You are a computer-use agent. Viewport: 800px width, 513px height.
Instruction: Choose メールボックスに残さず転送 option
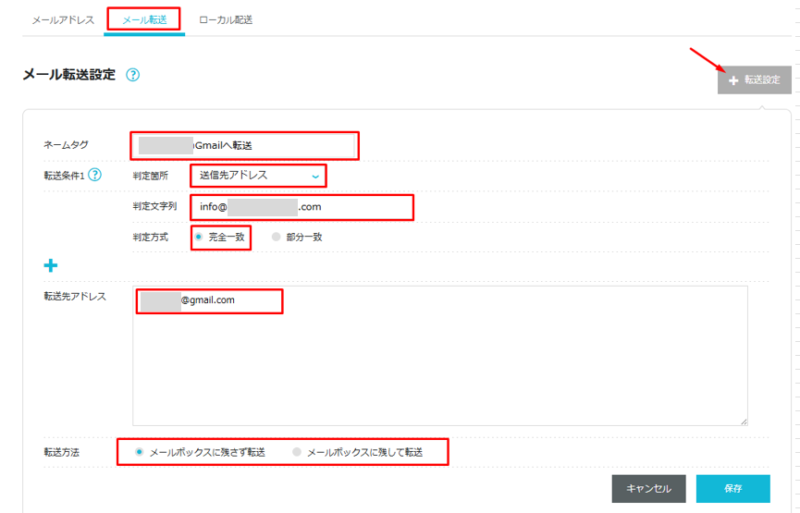[x=139, y=453]
